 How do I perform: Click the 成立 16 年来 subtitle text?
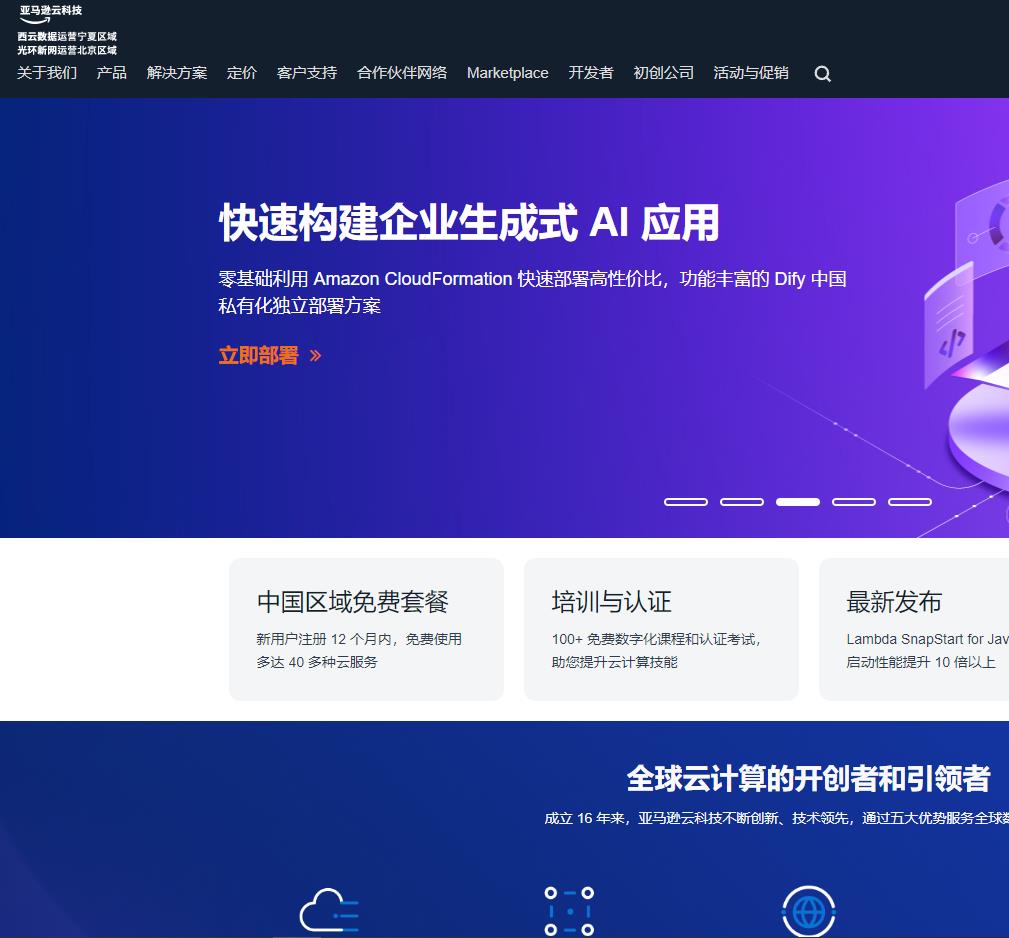point(777,818)
